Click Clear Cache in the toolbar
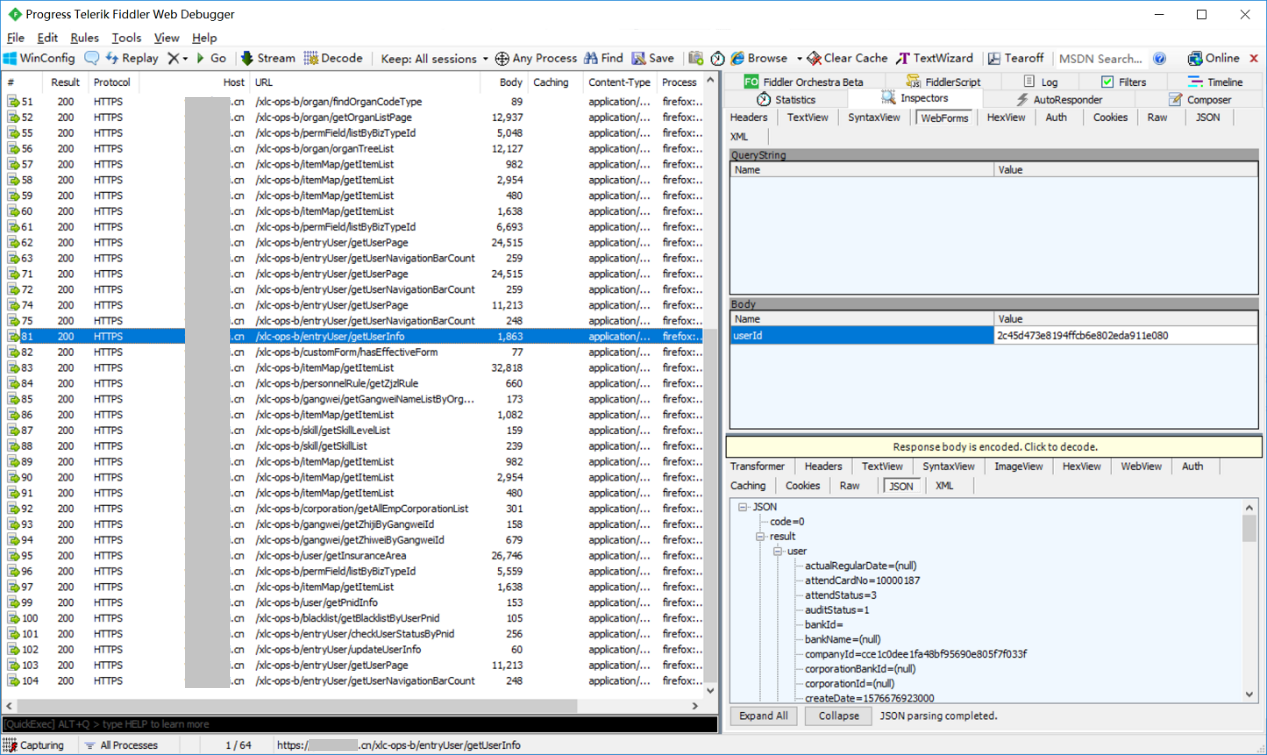The image size is (1267, 755). coord(848,58)
